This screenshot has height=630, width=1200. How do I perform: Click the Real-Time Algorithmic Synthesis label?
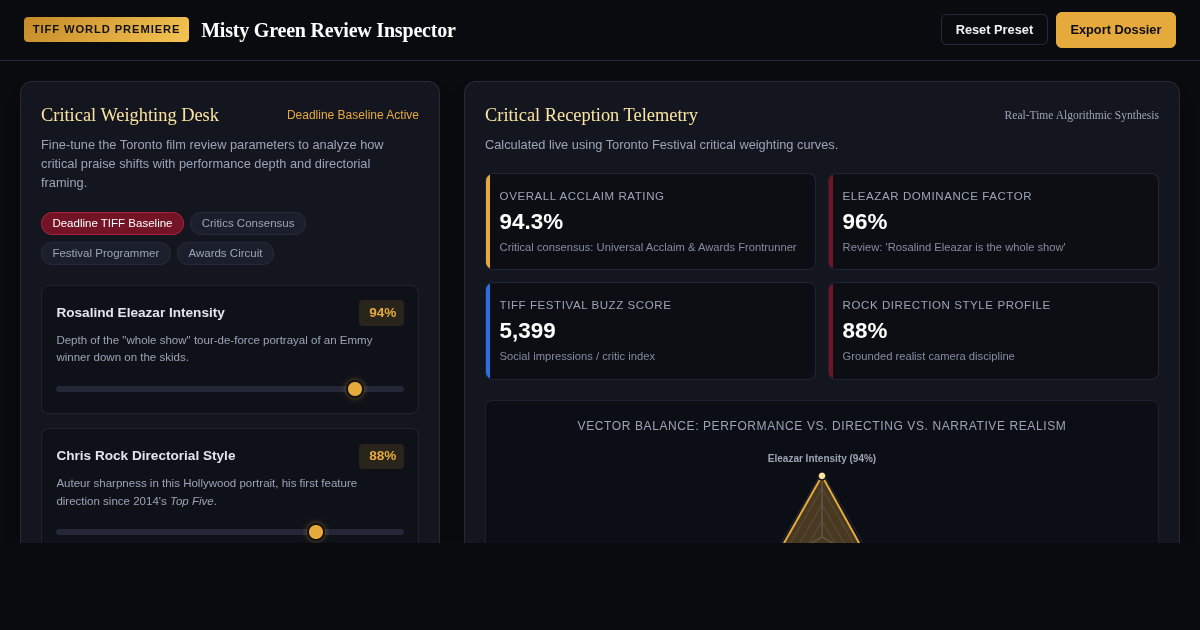[1081, 115]
